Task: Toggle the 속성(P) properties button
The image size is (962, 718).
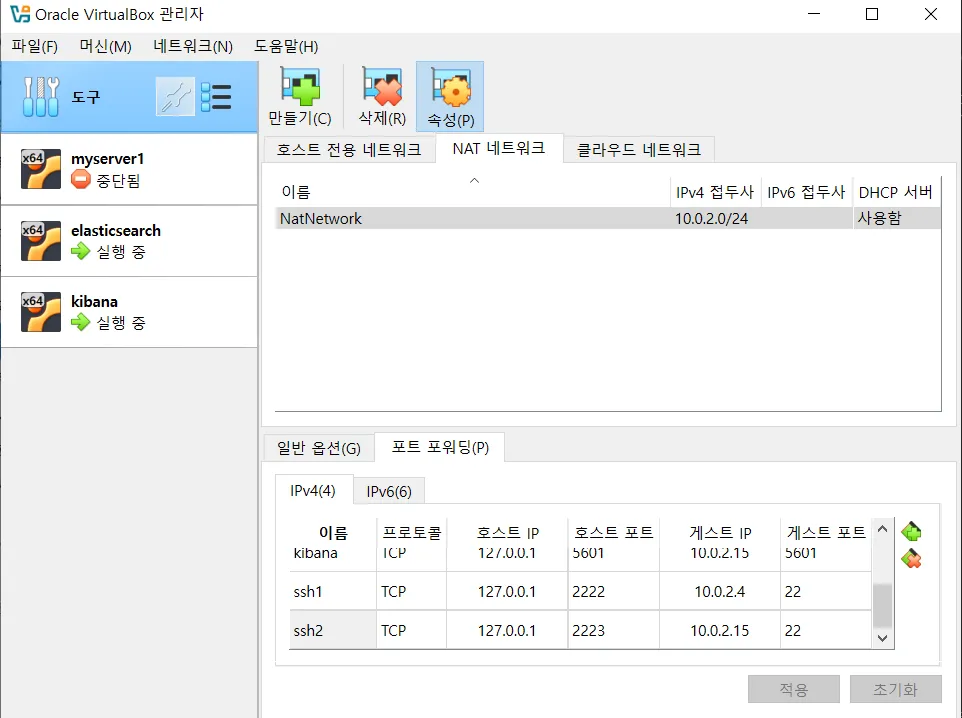Action: pyautogui.click(x=450, y=96)
